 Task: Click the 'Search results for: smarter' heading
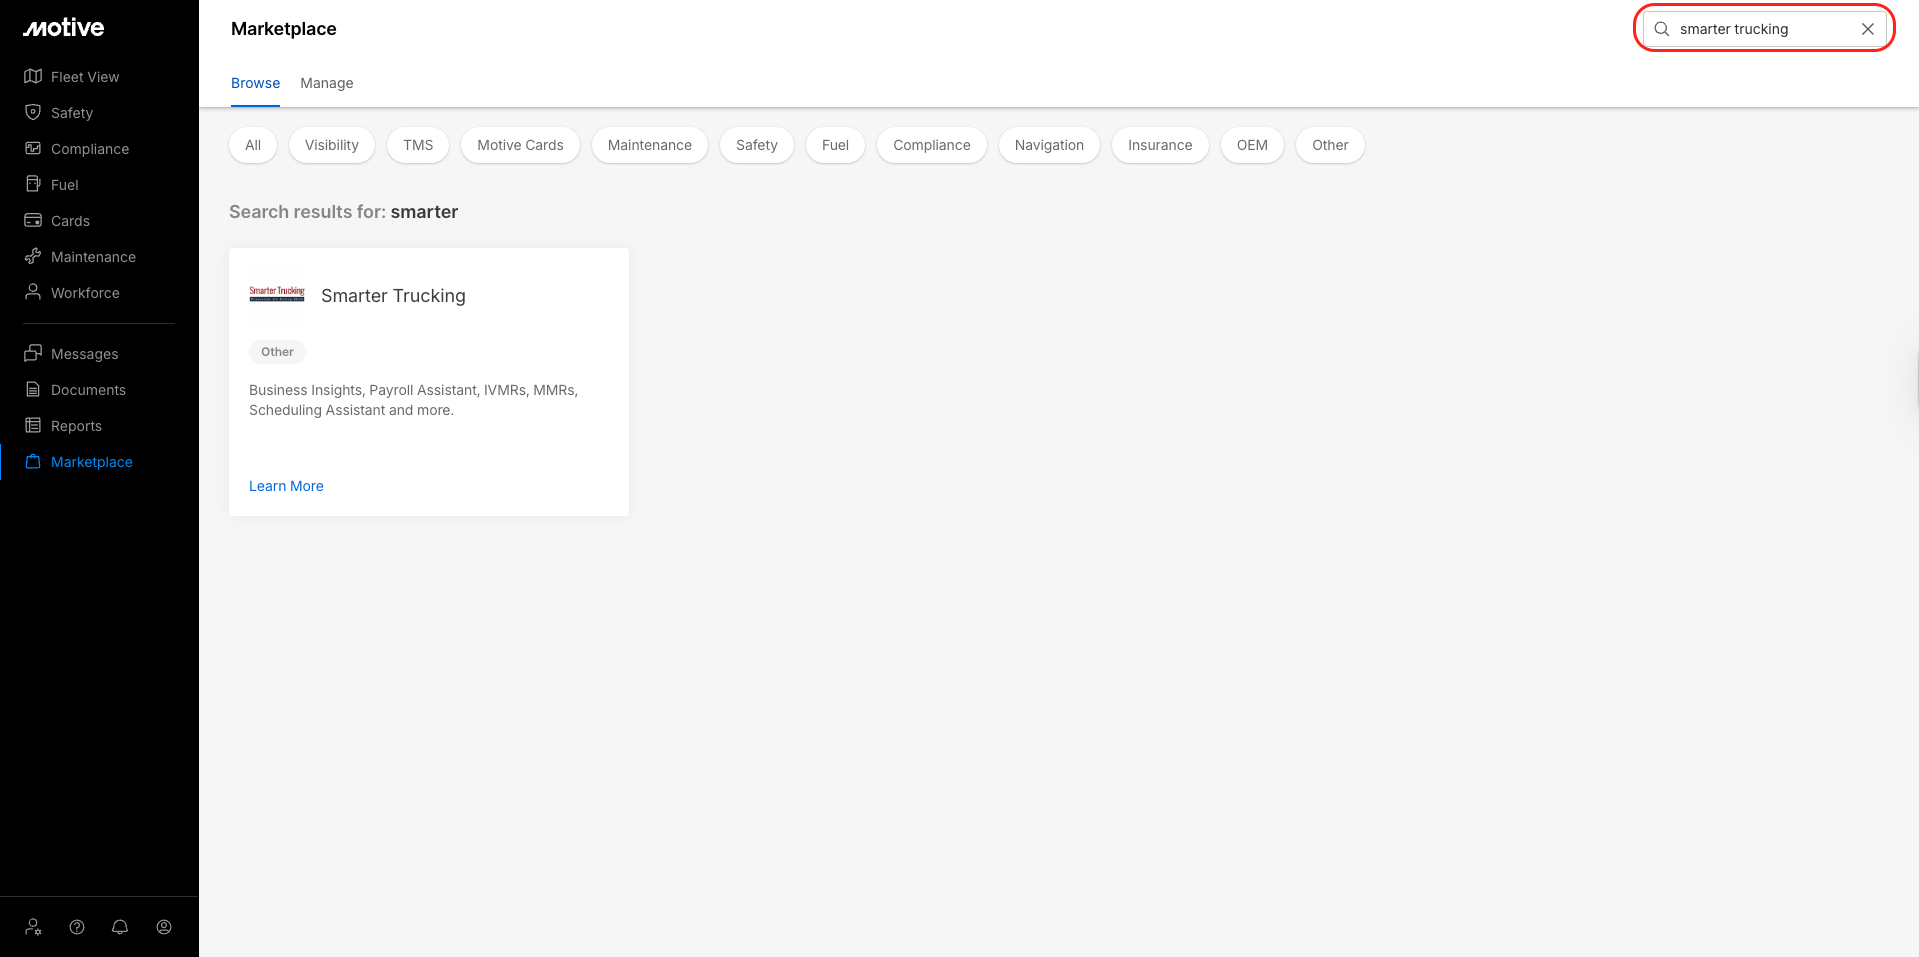[x=344, y=212]
